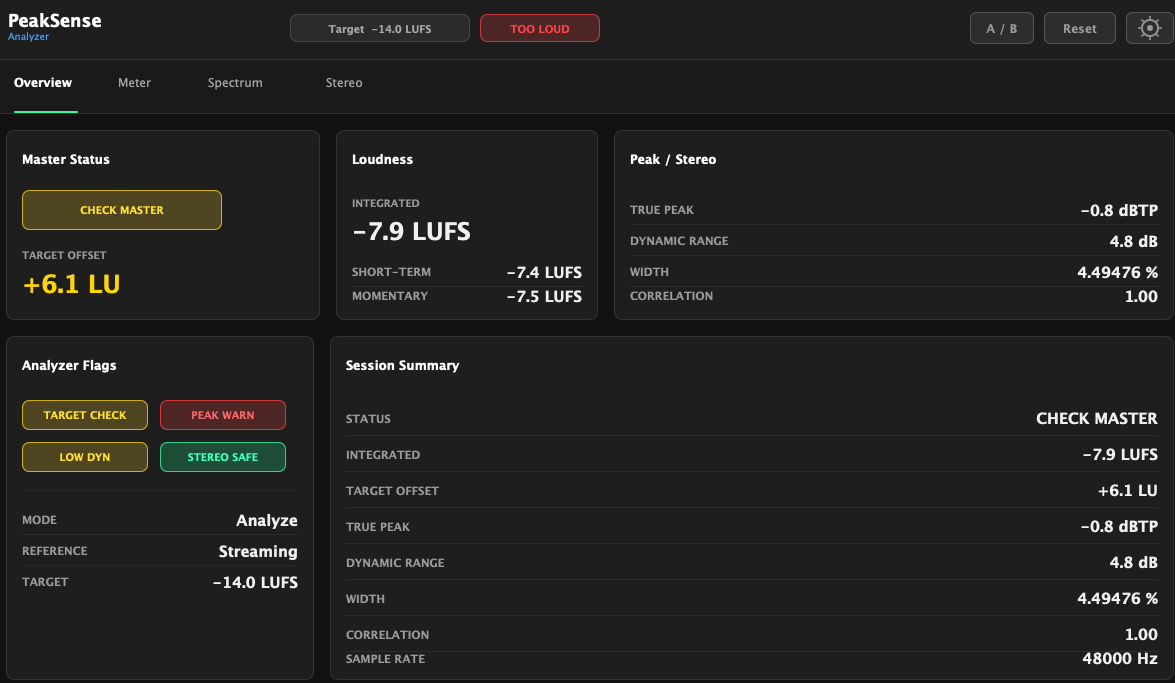Click the CHECK MASTER status button

pos(121,210)
